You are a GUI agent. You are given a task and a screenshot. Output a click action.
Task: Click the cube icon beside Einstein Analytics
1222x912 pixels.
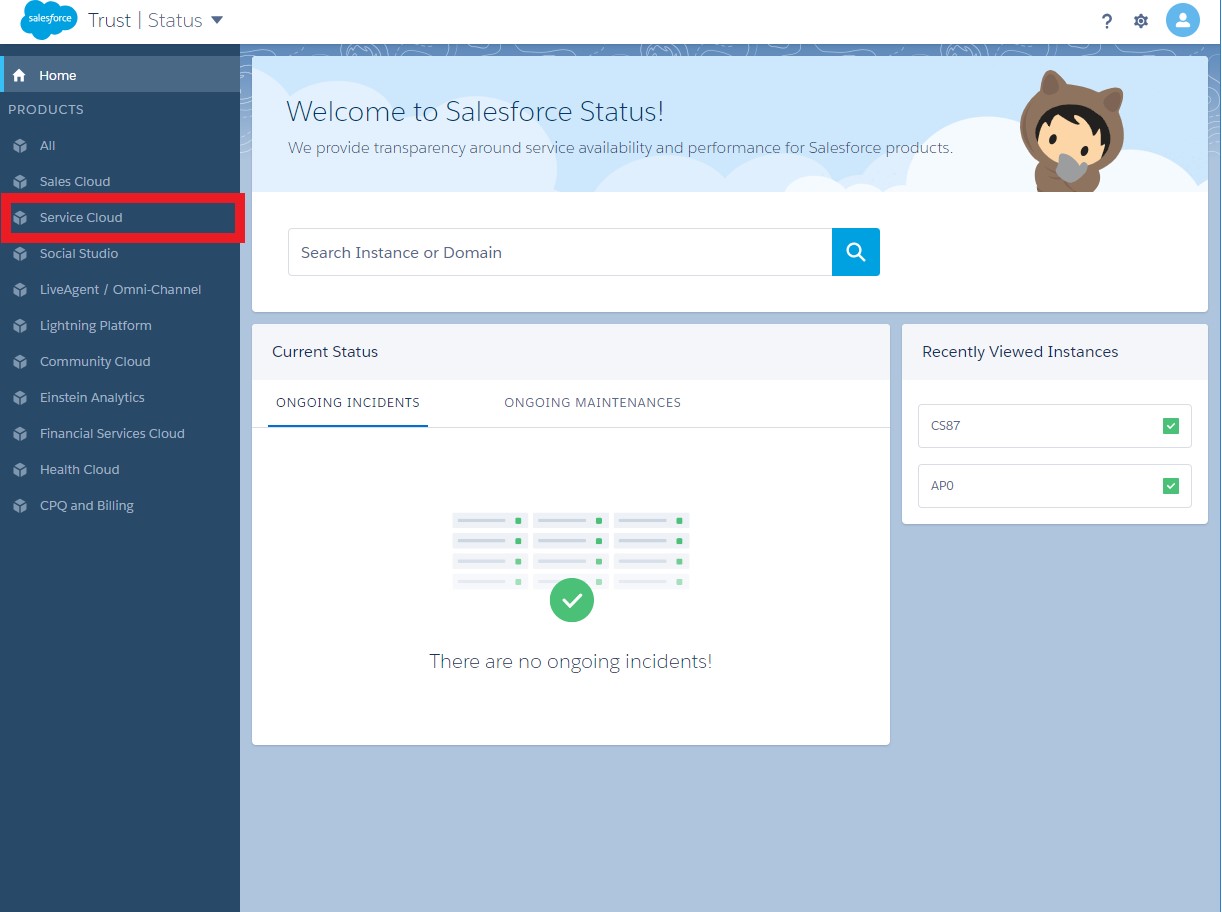click(20, 398)
